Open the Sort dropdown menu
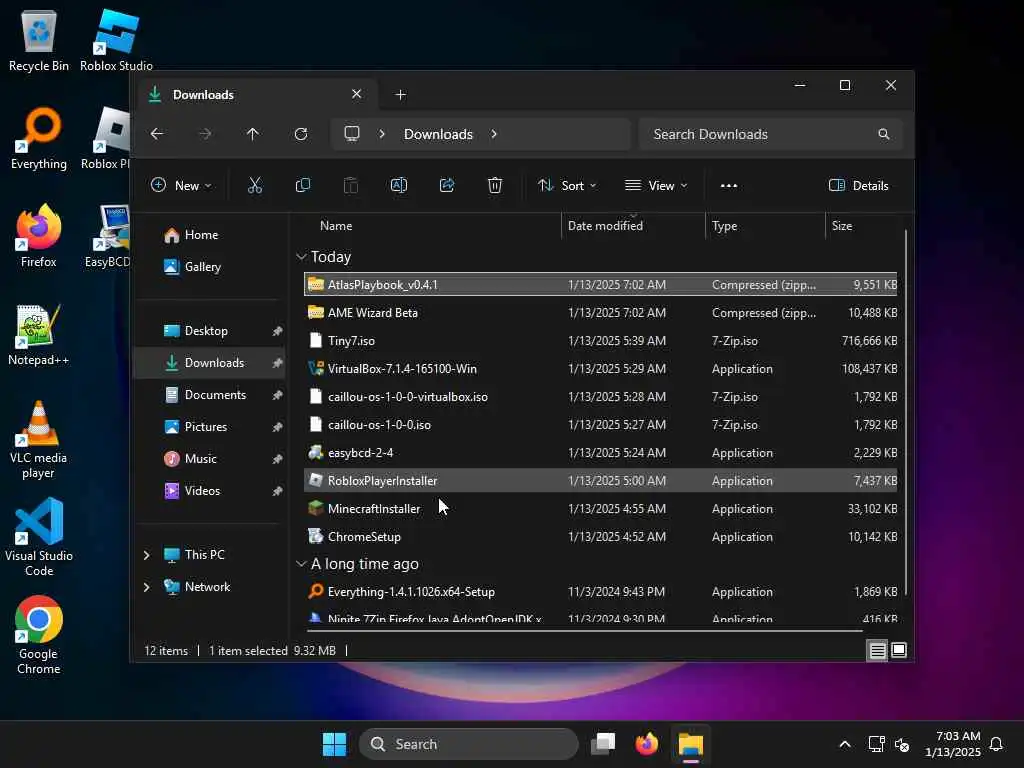 point(567,185)
